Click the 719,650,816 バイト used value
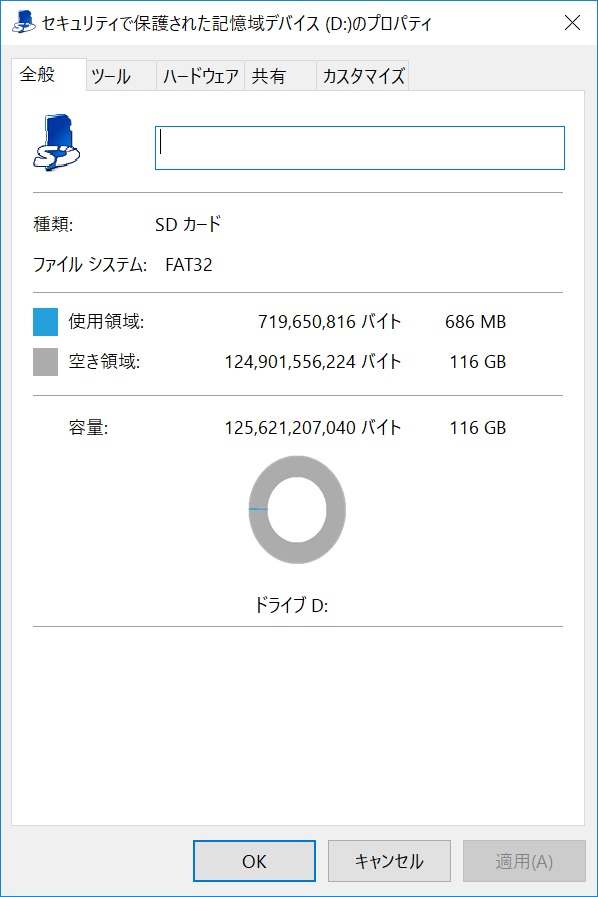598x897 pixels. coord(330,322)
